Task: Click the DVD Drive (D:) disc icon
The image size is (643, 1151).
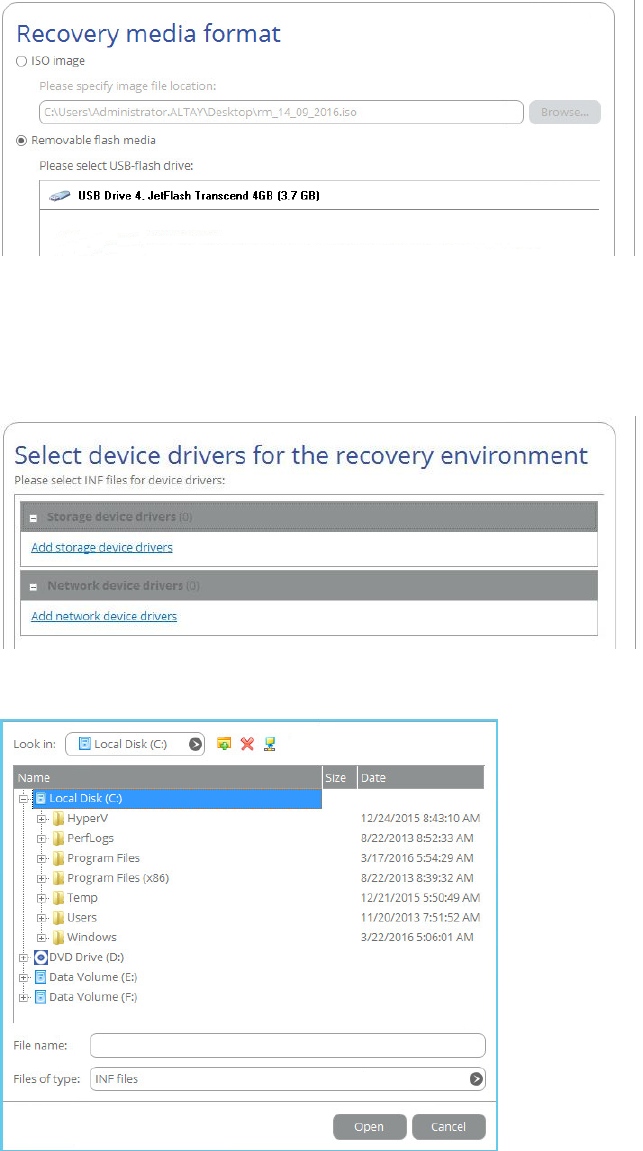Action: (x=40, y=957)
